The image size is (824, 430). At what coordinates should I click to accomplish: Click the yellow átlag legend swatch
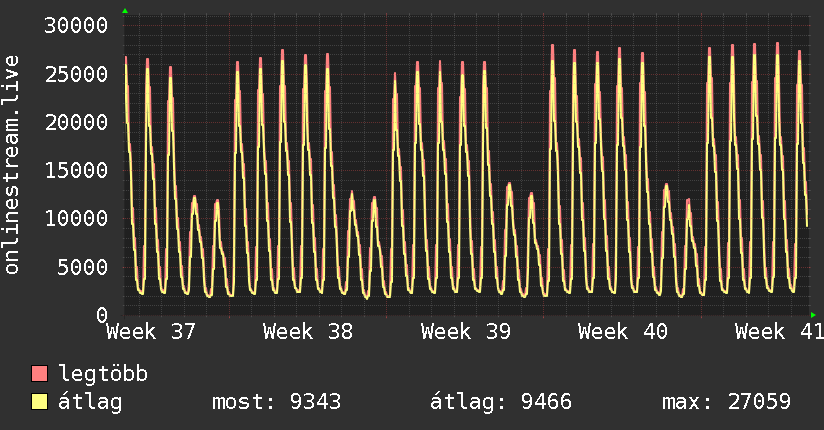tap(39, 402)
